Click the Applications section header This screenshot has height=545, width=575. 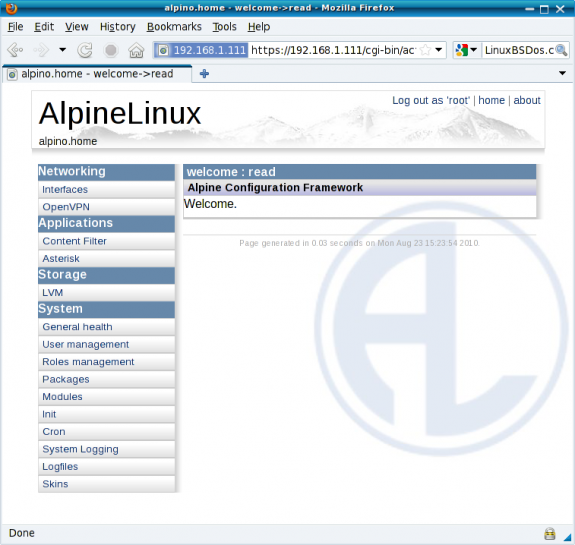click(106, 224)
